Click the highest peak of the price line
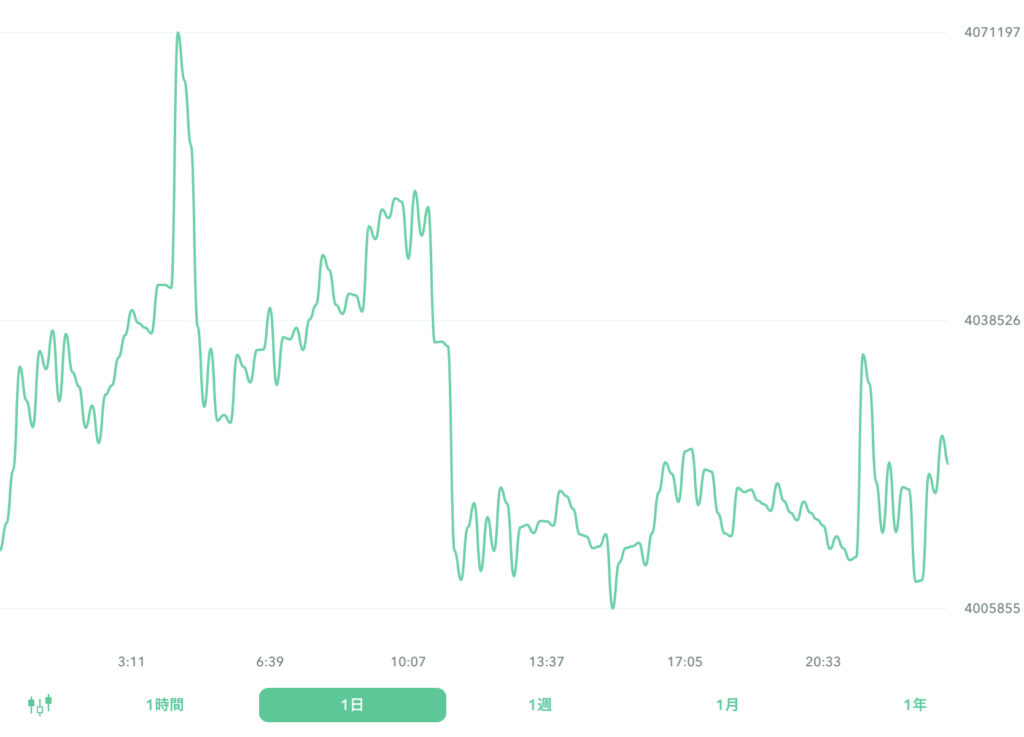1024x737 pixels. coord(178,33)
